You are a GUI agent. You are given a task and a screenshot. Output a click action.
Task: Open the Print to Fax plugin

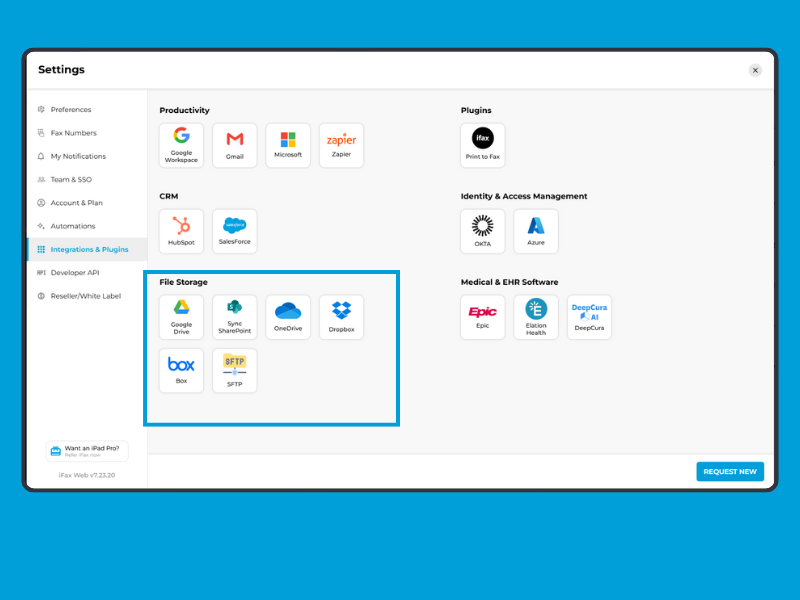[x=483, y=145]
